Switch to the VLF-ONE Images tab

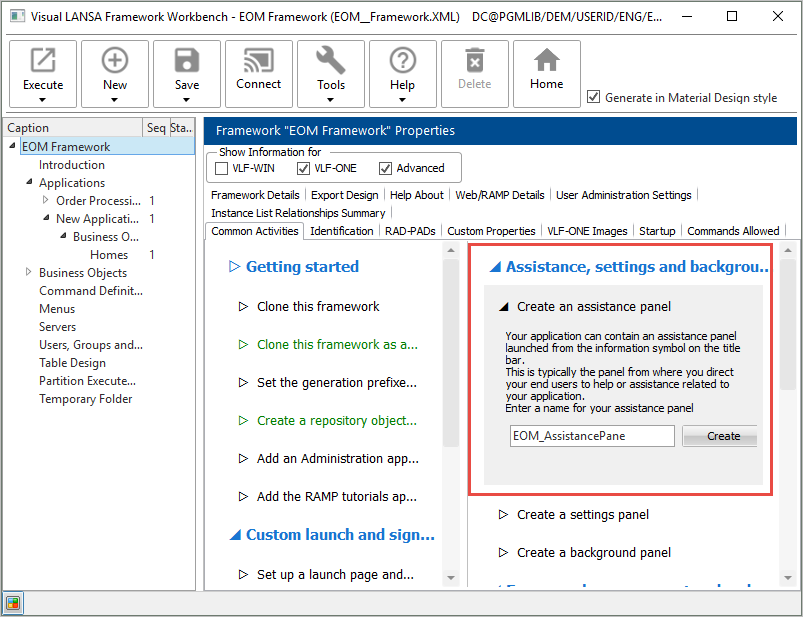[x=587, y=231]
